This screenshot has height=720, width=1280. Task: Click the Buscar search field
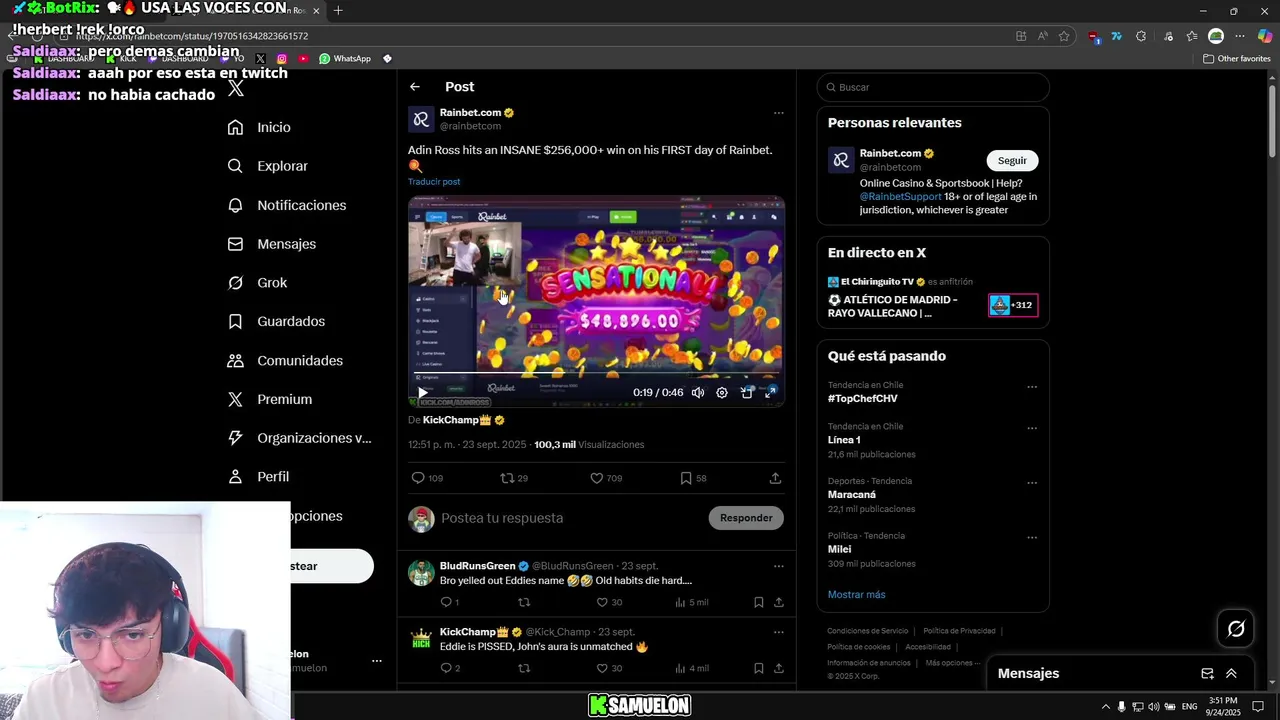[933, 87]
